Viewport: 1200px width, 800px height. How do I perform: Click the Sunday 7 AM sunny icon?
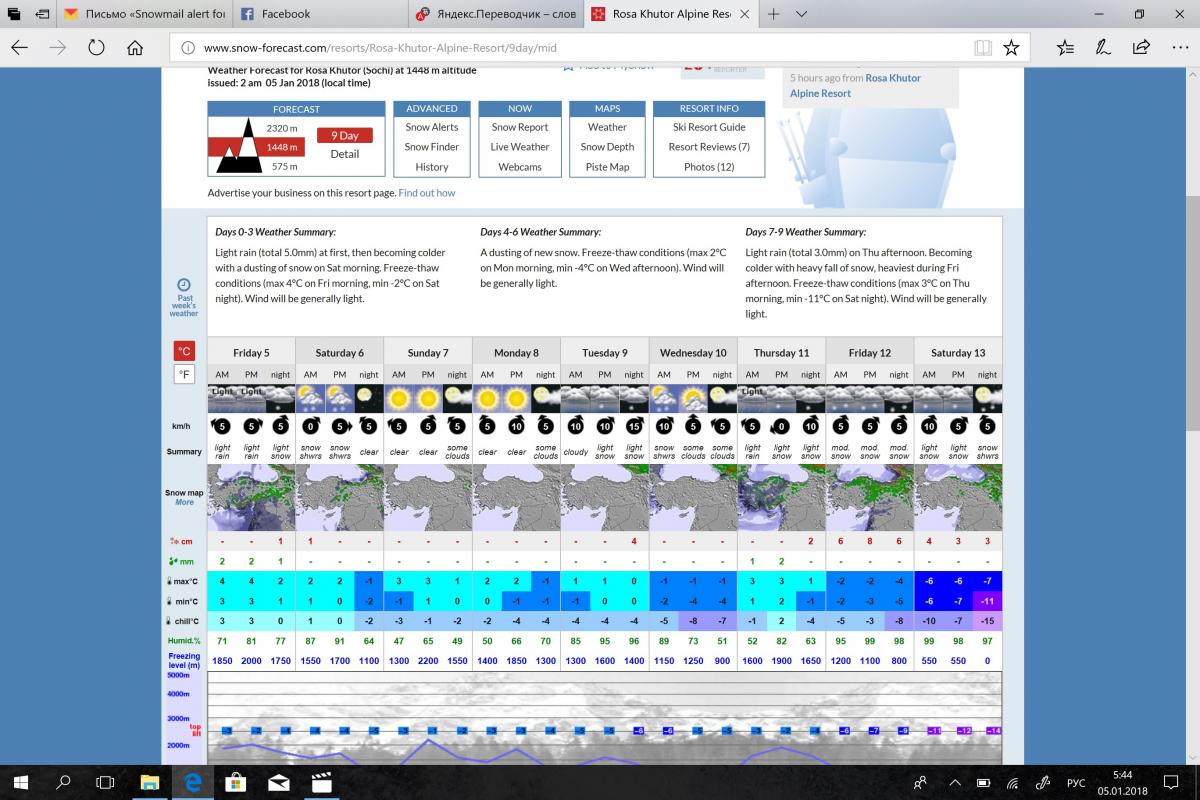click(x=398, y=398)
